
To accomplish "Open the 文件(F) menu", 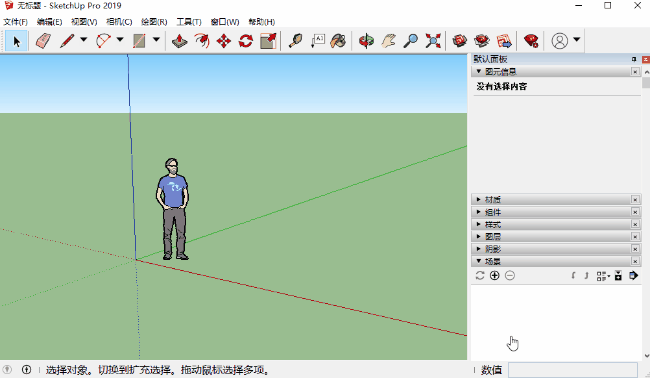I will pyautogui.click(x=15, y=22).
